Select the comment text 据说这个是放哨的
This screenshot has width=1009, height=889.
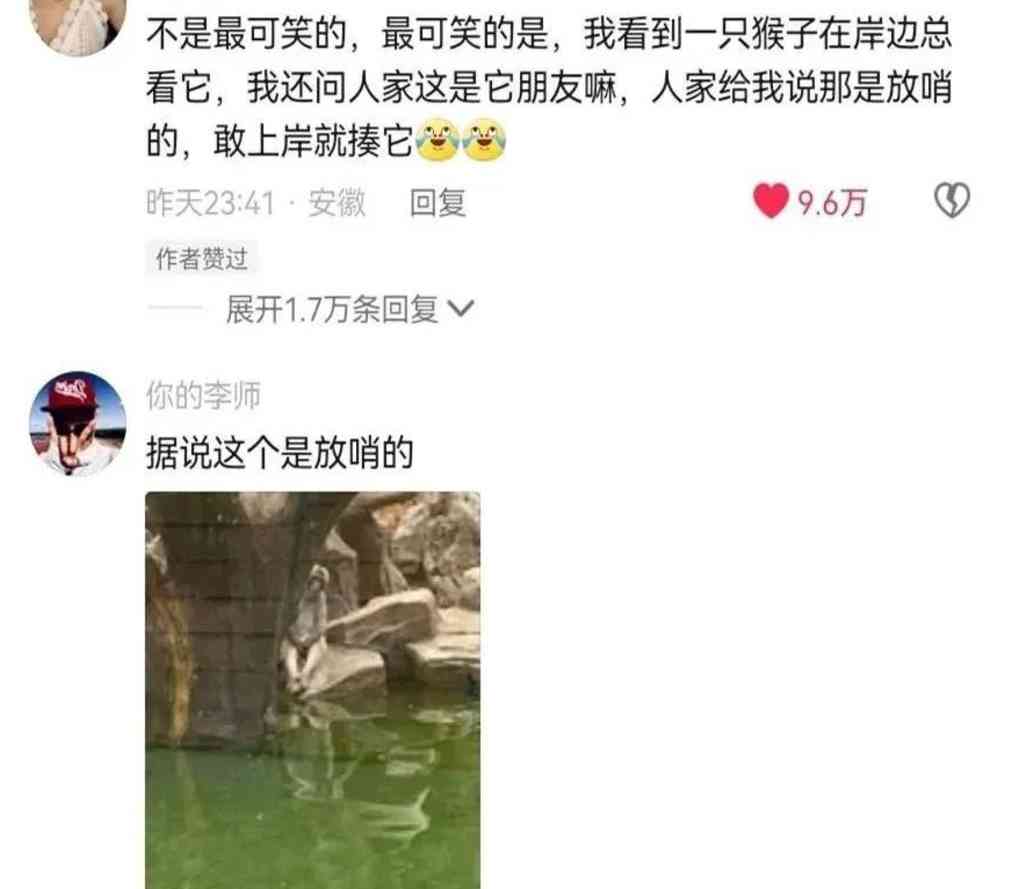279,453
